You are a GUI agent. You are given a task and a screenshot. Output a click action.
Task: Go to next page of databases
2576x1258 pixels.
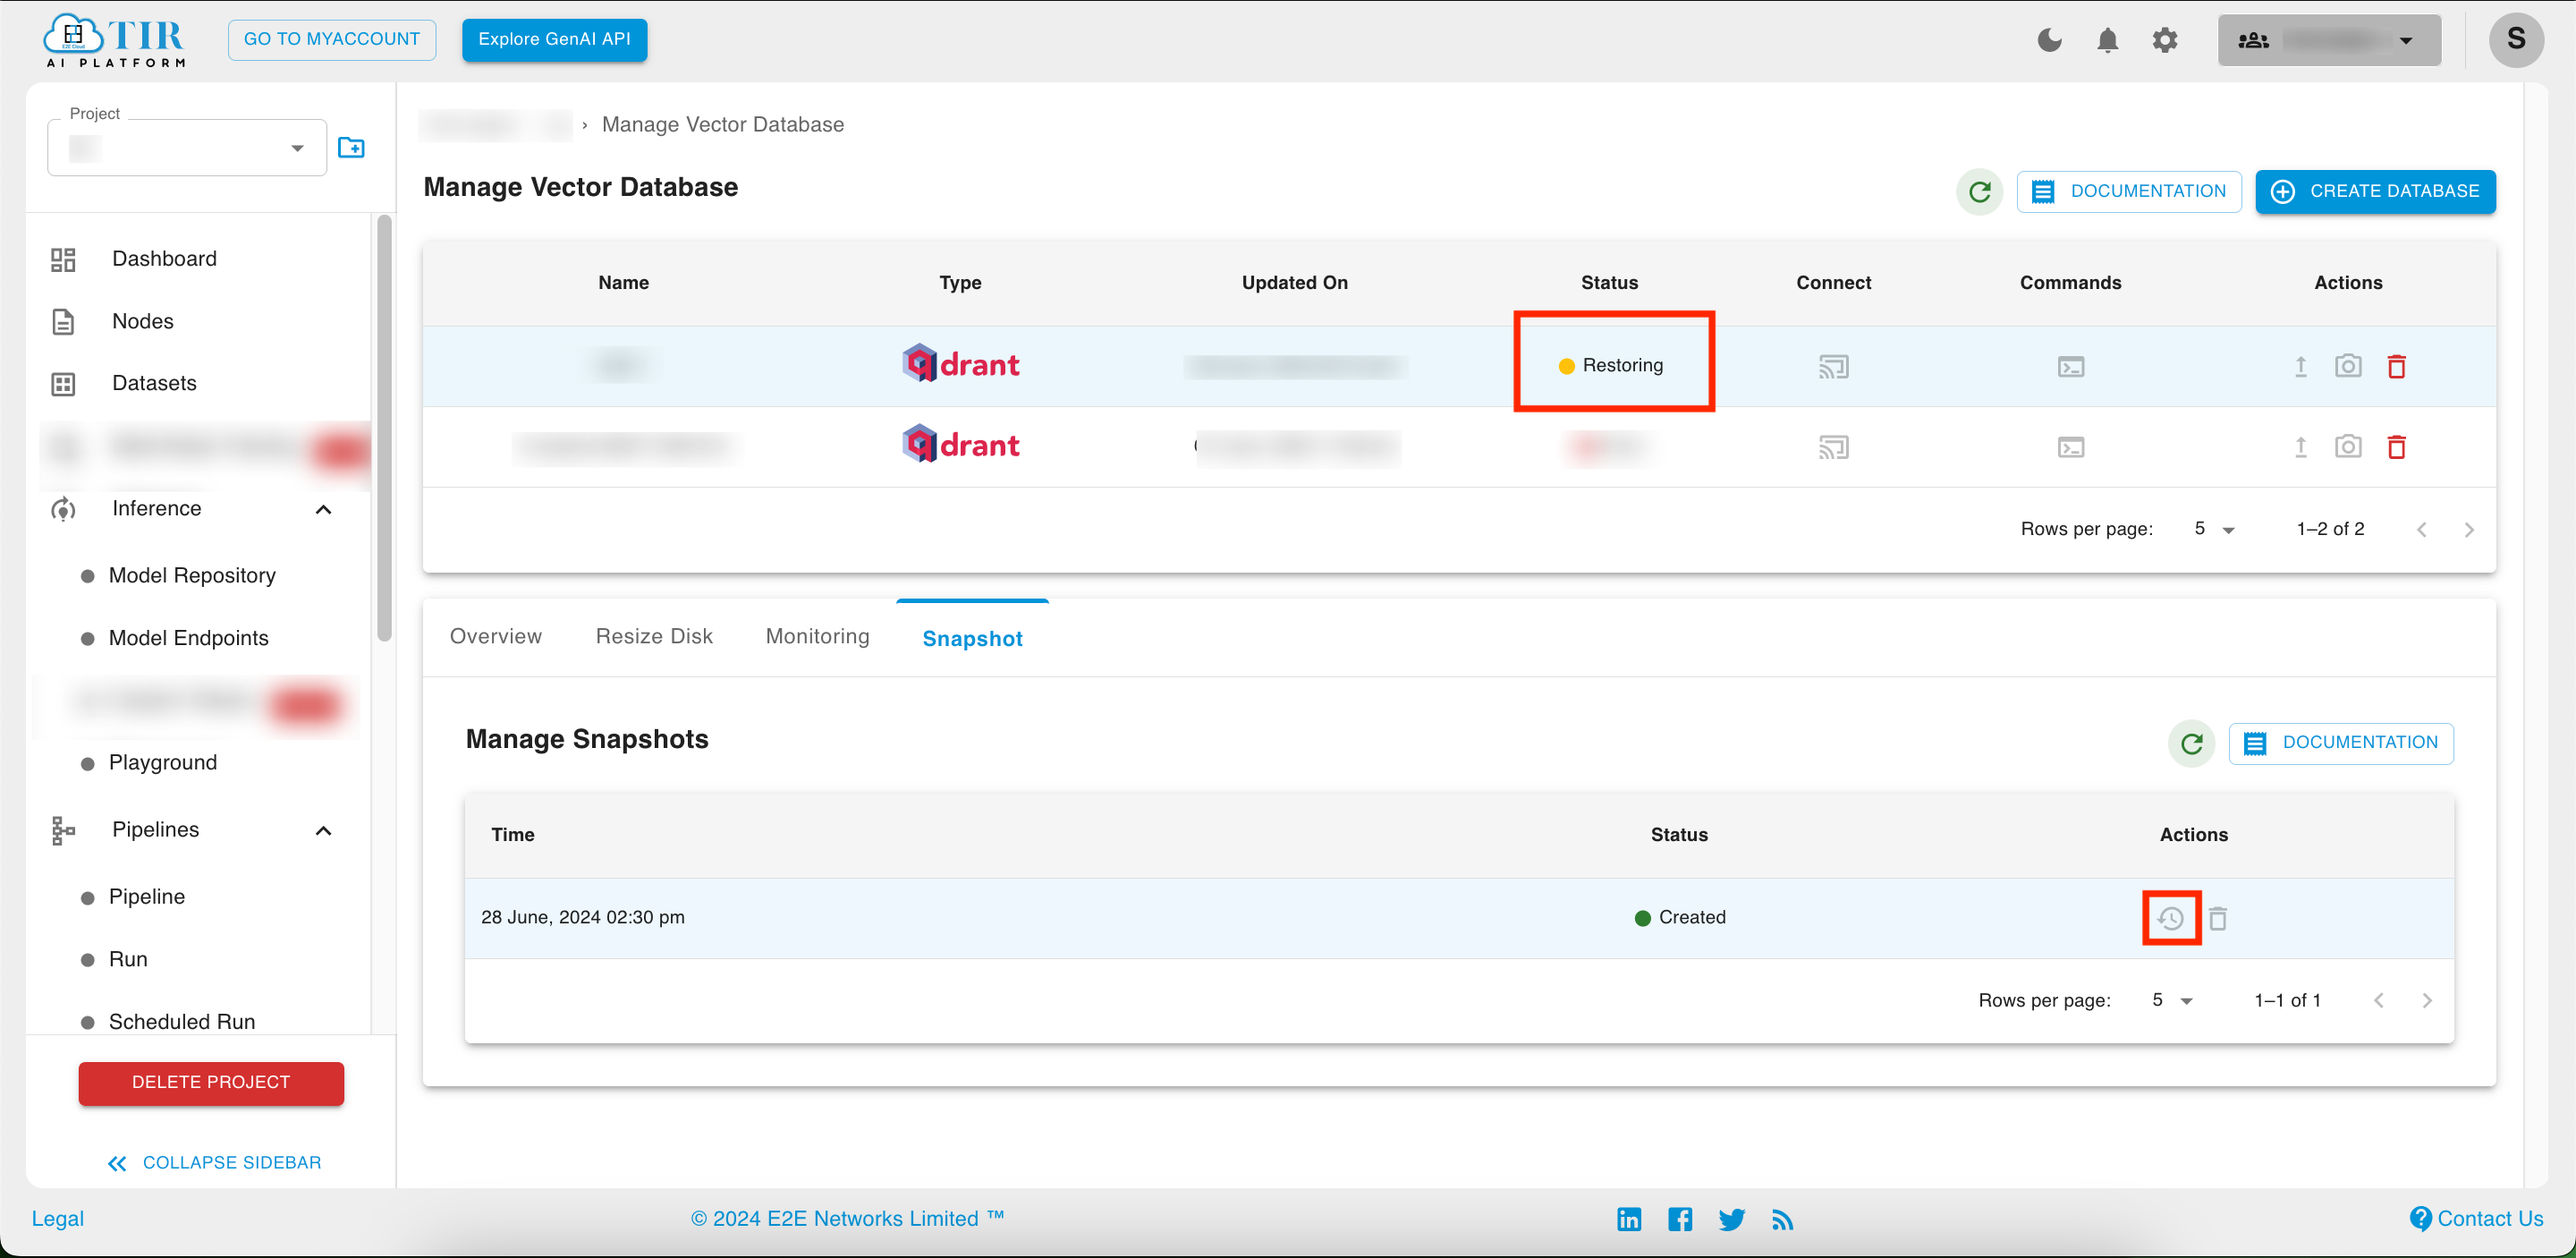2468,530
